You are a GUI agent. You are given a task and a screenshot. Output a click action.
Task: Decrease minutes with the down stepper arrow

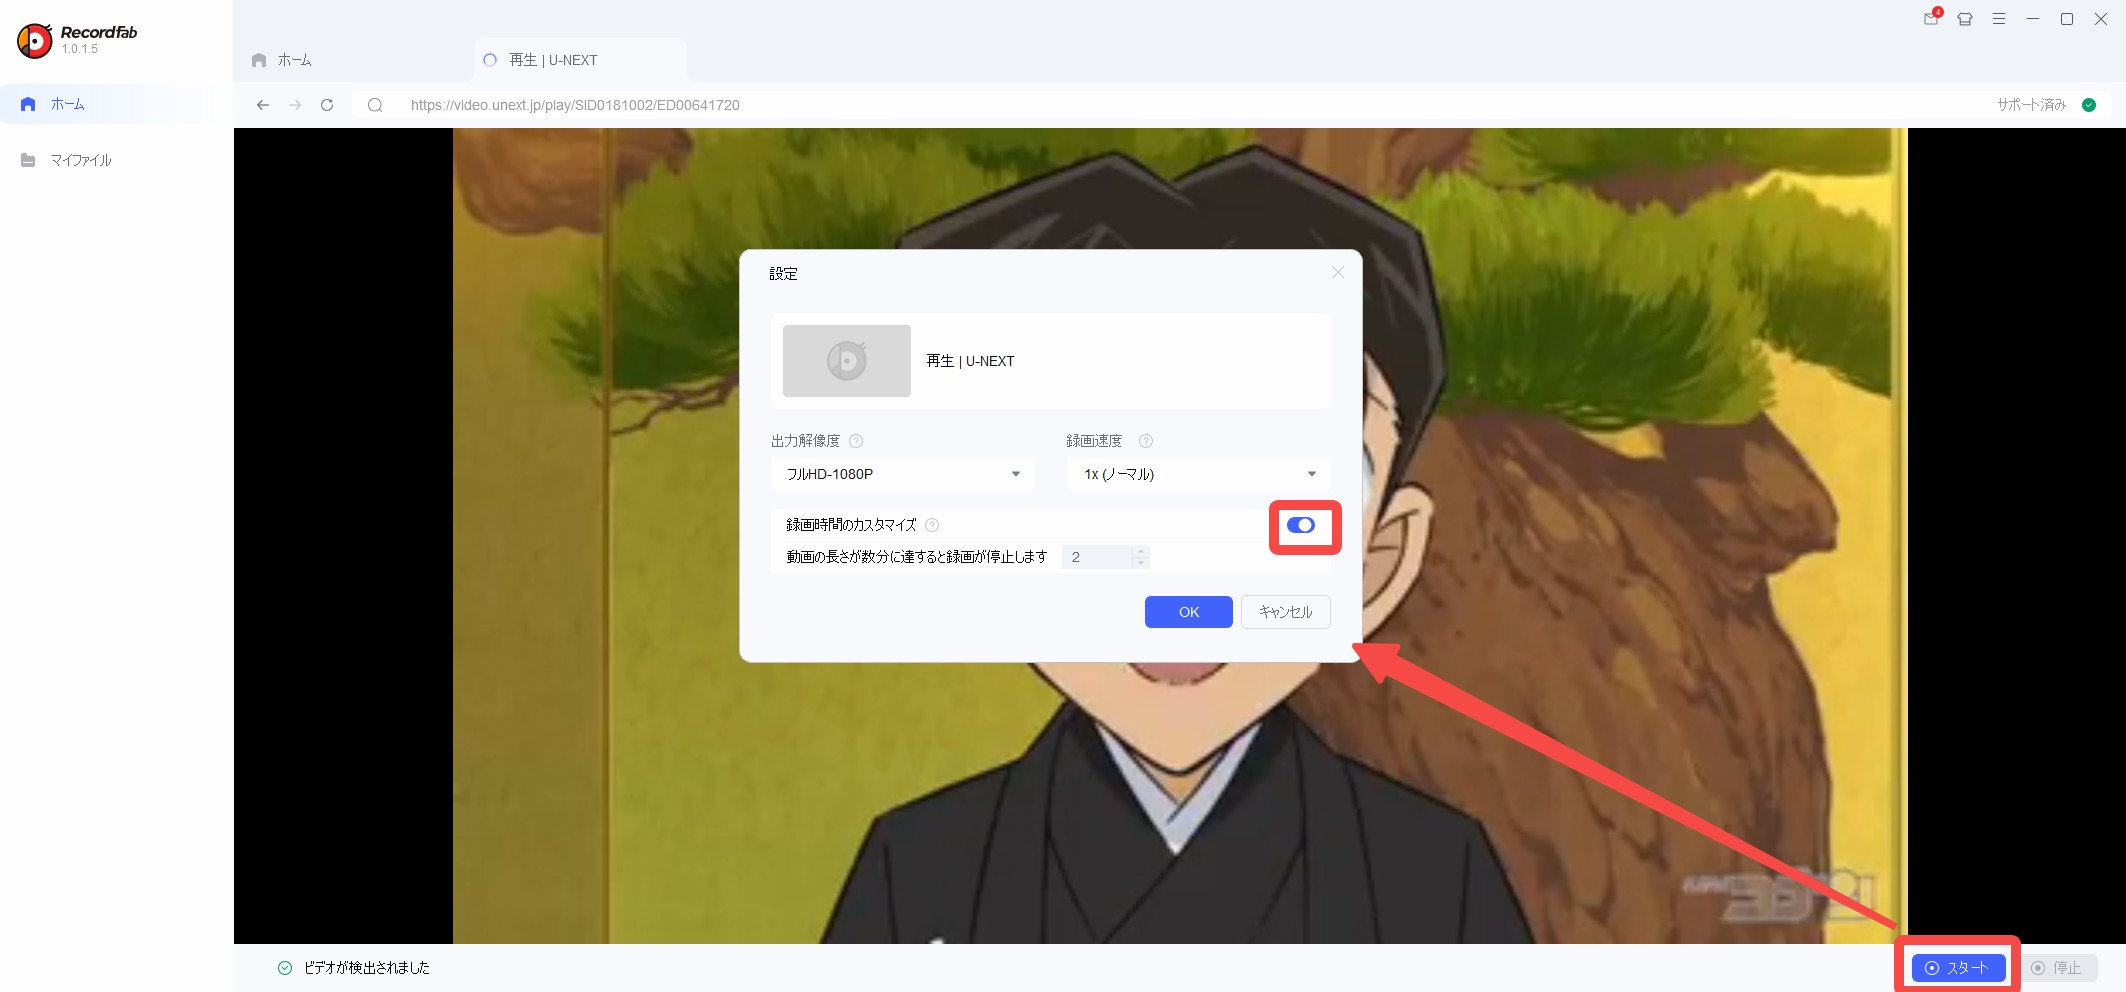(x=1141, y=563)
